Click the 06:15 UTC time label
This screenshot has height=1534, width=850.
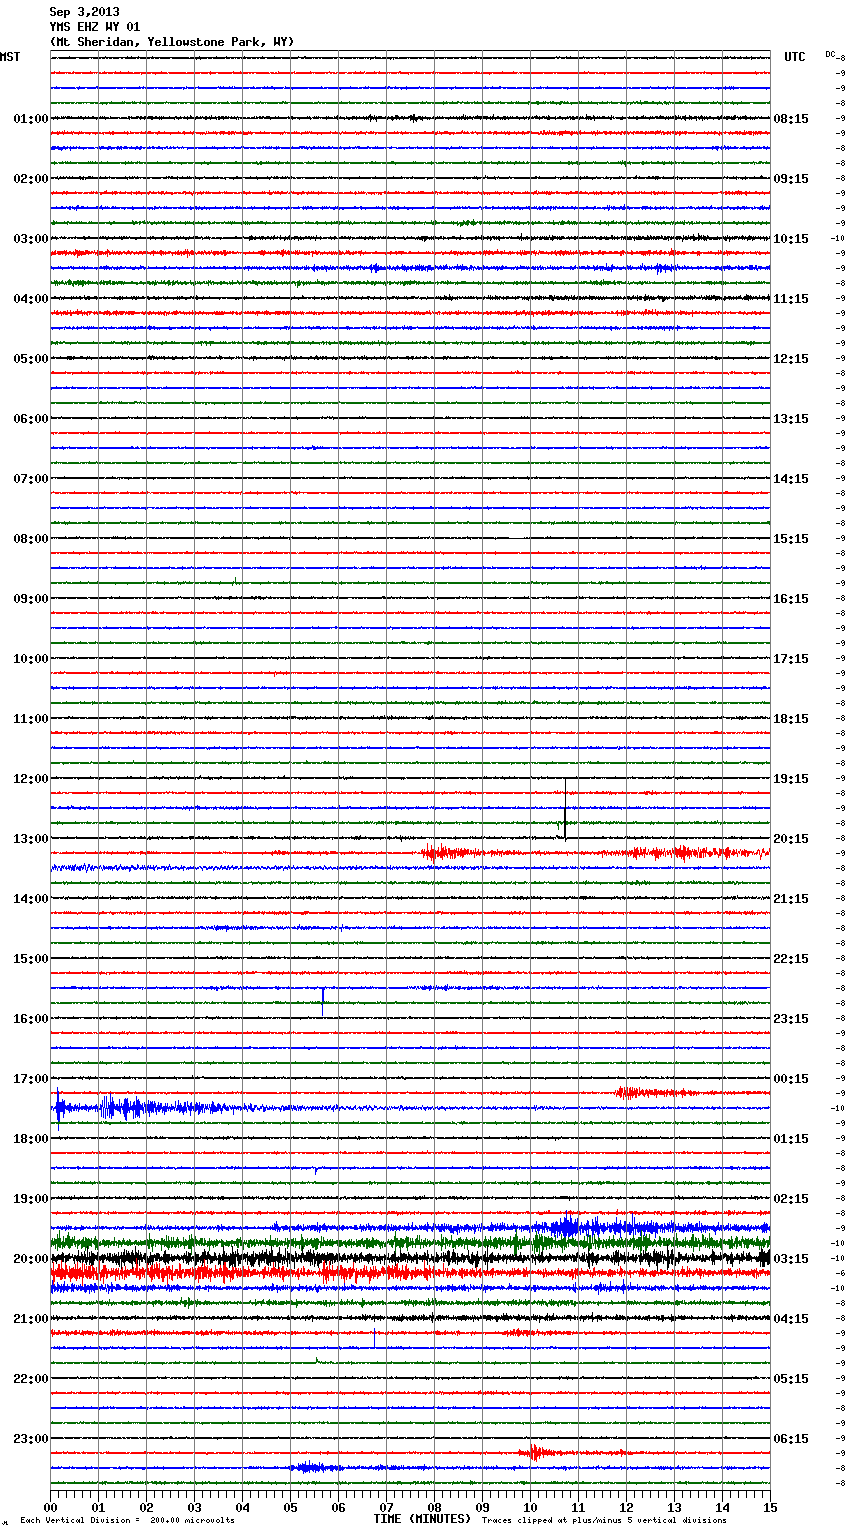(x=791, y=1439)
